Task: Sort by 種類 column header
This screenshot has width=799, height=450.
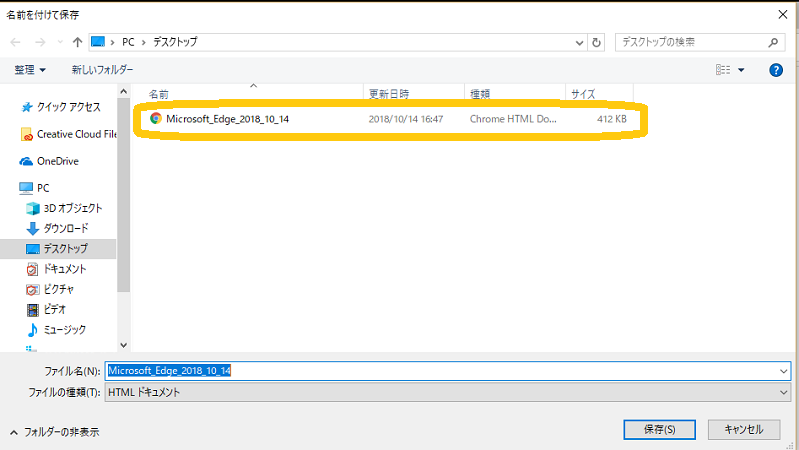Action: tap(480, 94)
